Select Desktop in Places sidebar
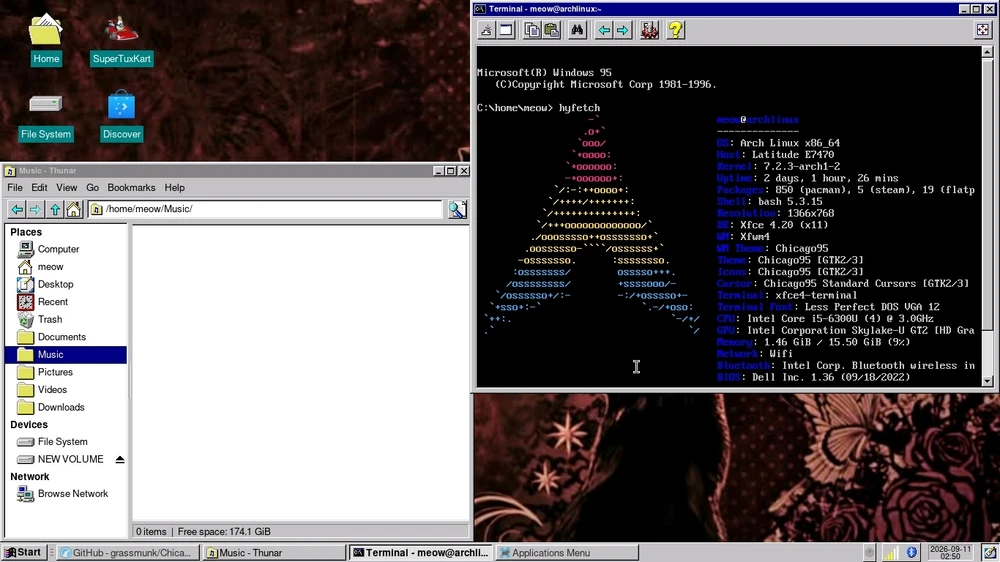 [66, 285]
